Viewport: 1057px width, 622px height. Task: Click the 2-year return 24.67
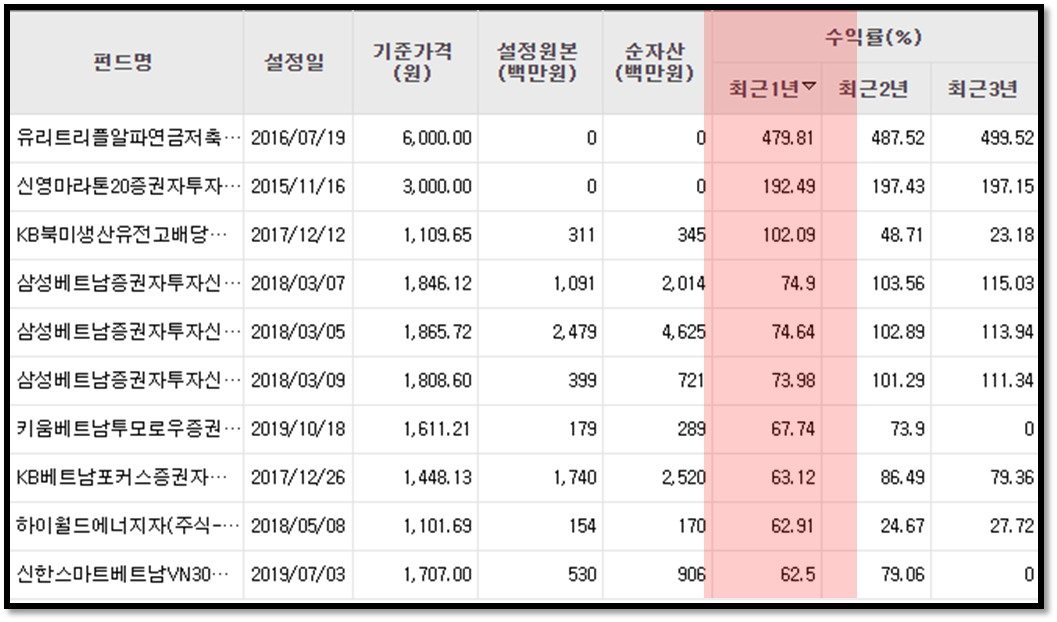click(903, 526)
